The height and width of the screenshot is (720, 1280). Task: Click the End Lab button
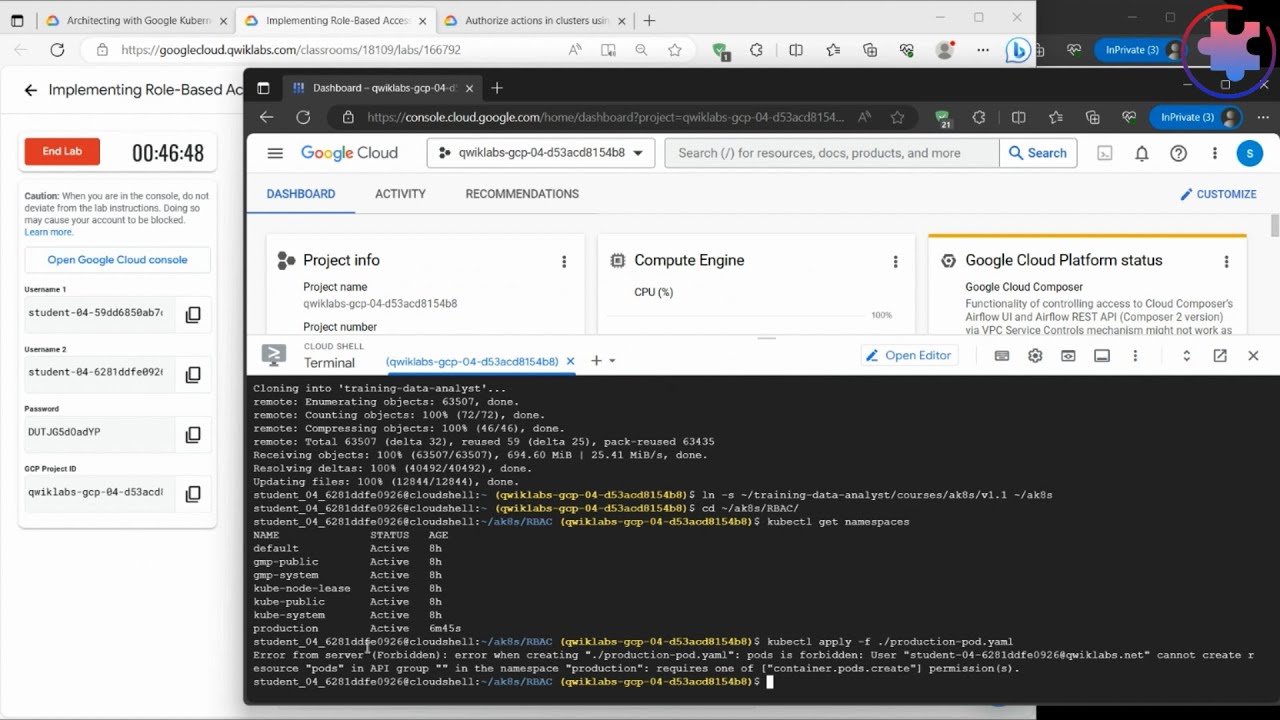click(62, 152)
